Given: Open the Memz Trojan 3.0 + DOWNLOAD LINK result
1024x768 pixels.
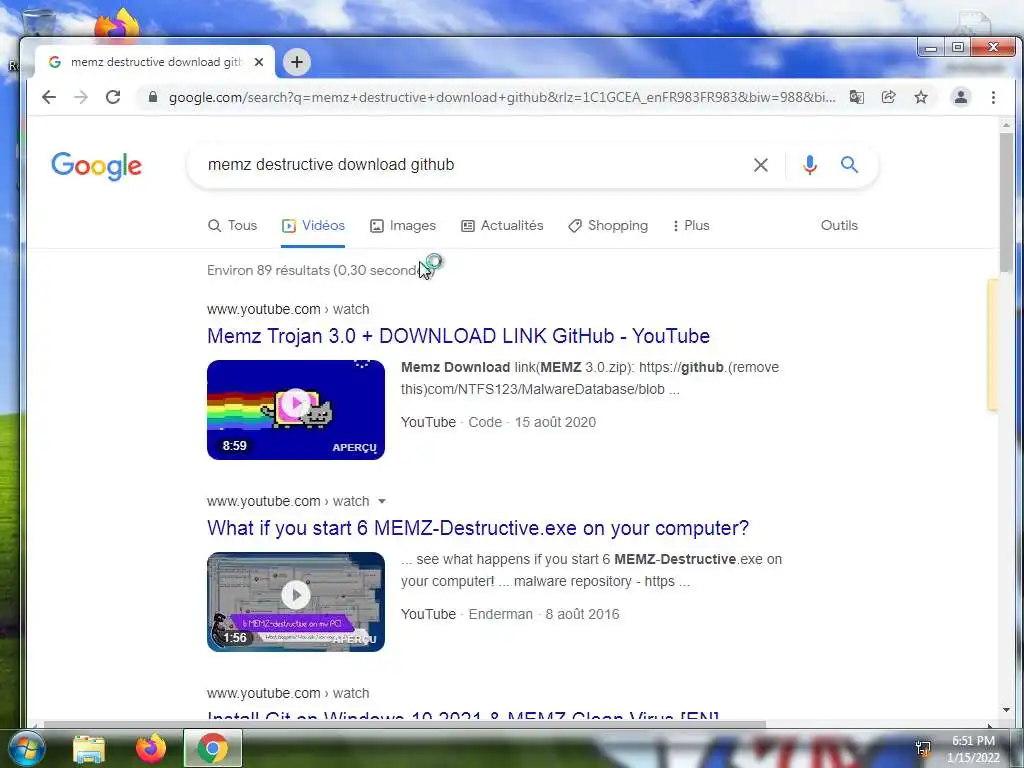Looking at the screenshot, I should [458, 336].
